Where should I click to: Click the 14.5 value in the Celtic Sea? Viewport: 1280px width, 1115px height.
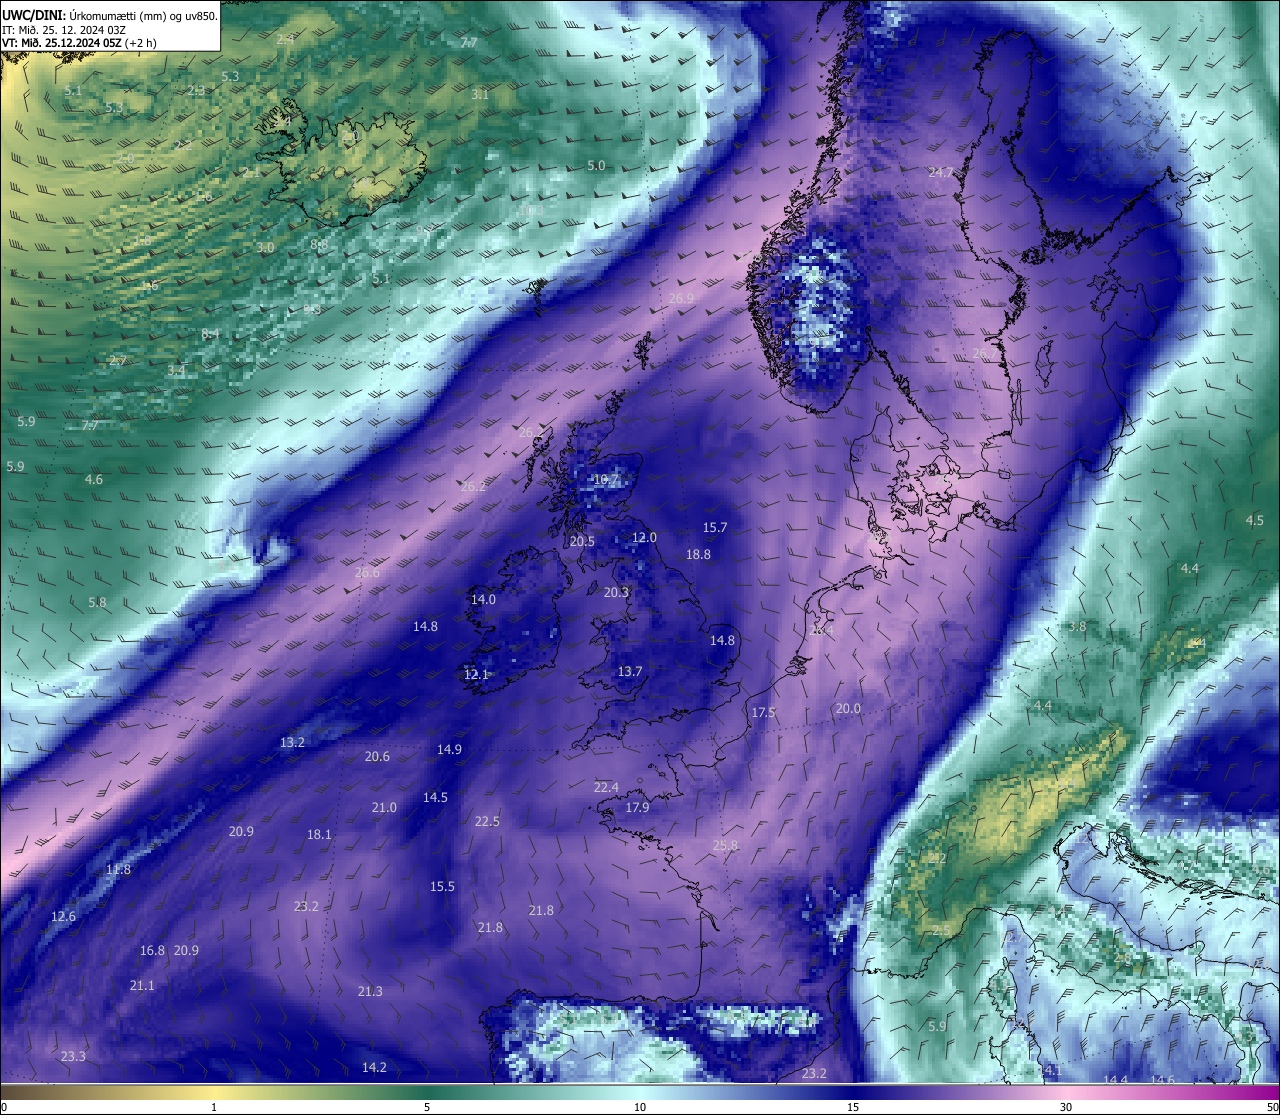point(435,797)
